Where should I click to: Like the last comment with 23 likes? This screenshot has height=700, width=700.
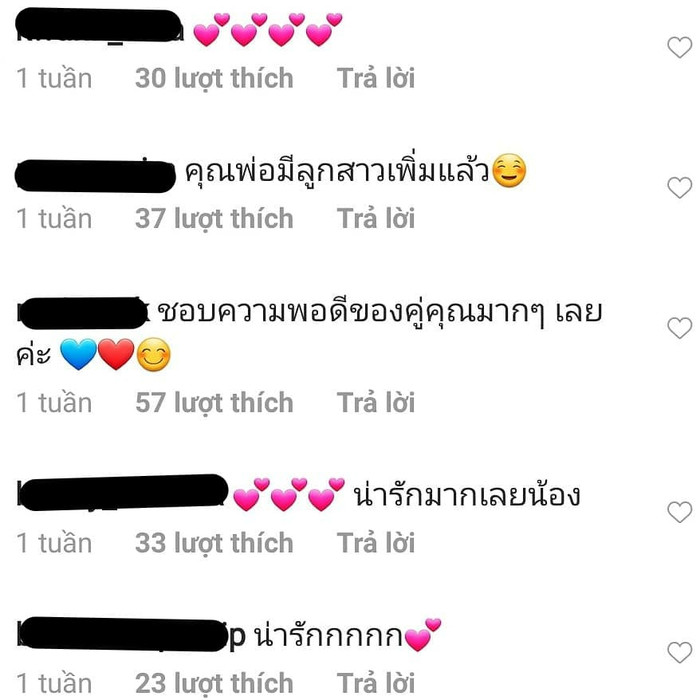pos(679,652)
